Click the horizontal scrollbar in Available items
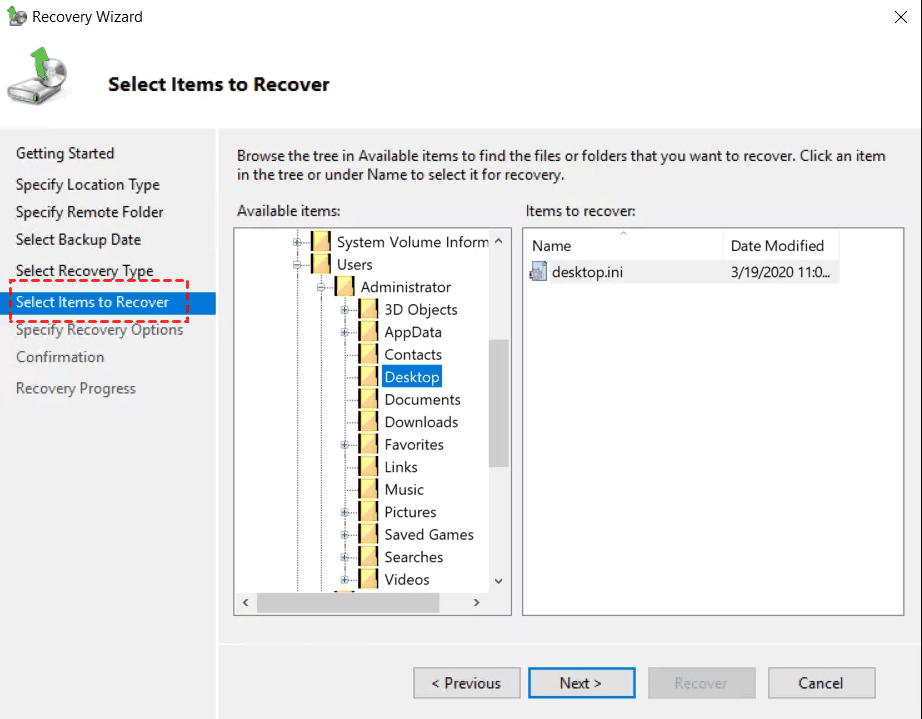Screen dimensions: 922x719 click(348, 603)
